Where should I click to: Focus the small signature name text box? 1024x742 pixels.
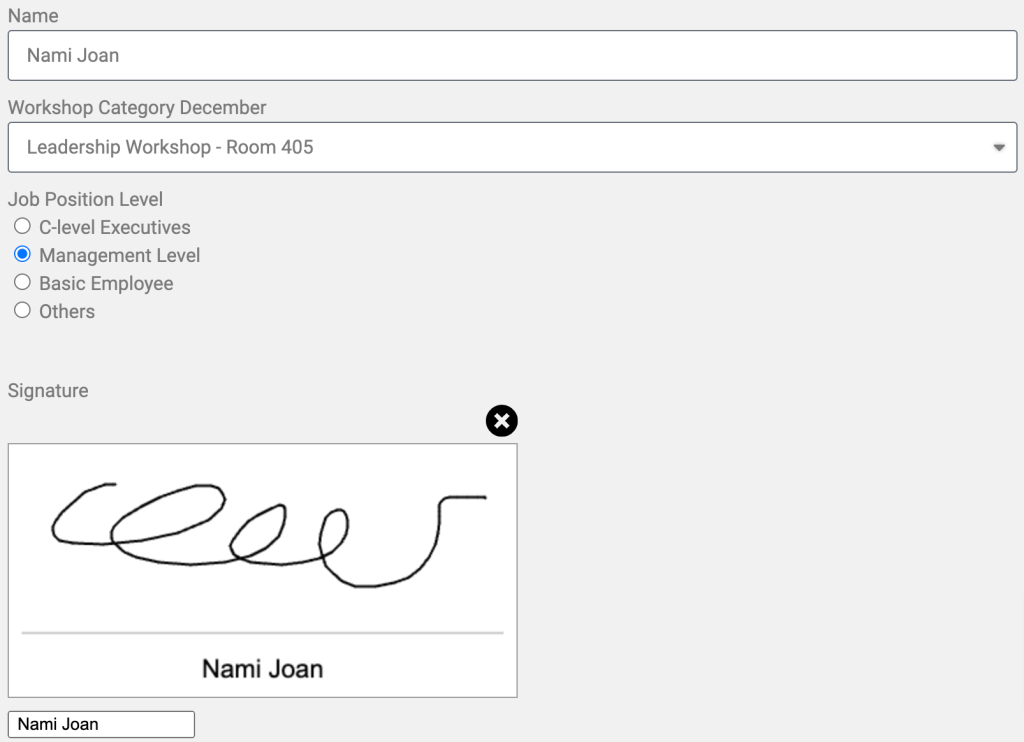coord(101,724)
